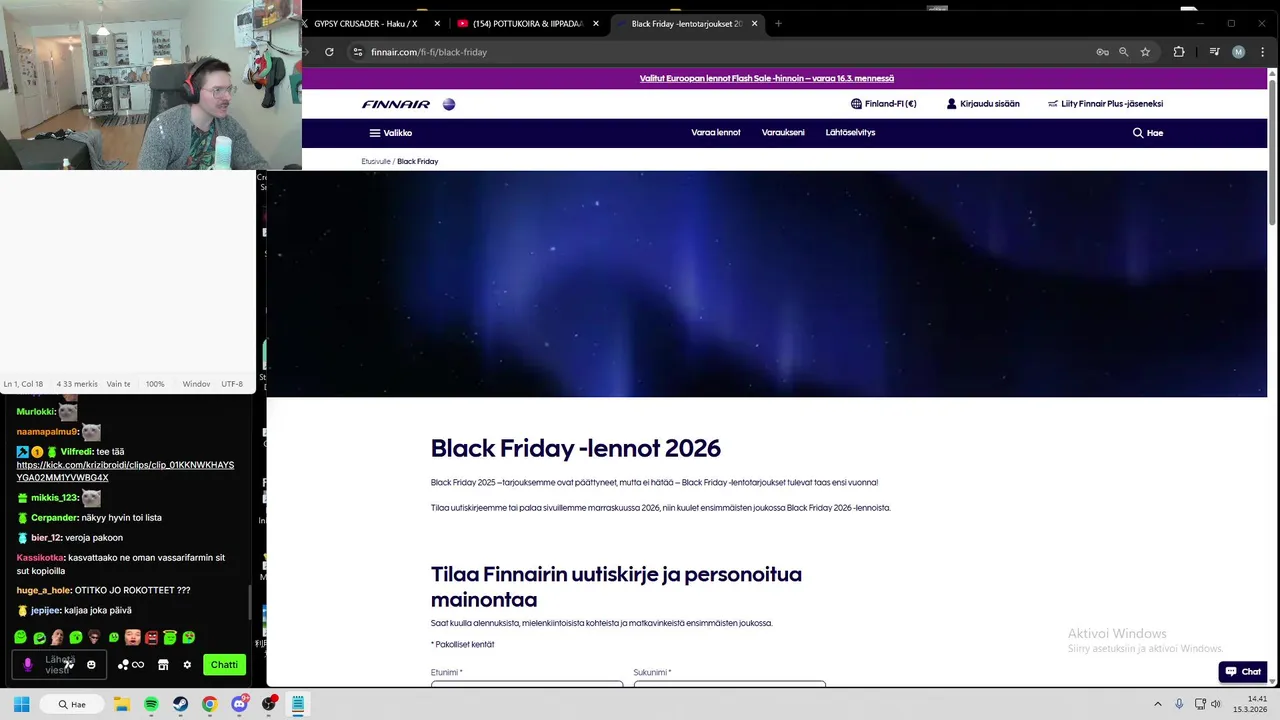Switch to Notepad on the taskbar

tap(297, 704)
